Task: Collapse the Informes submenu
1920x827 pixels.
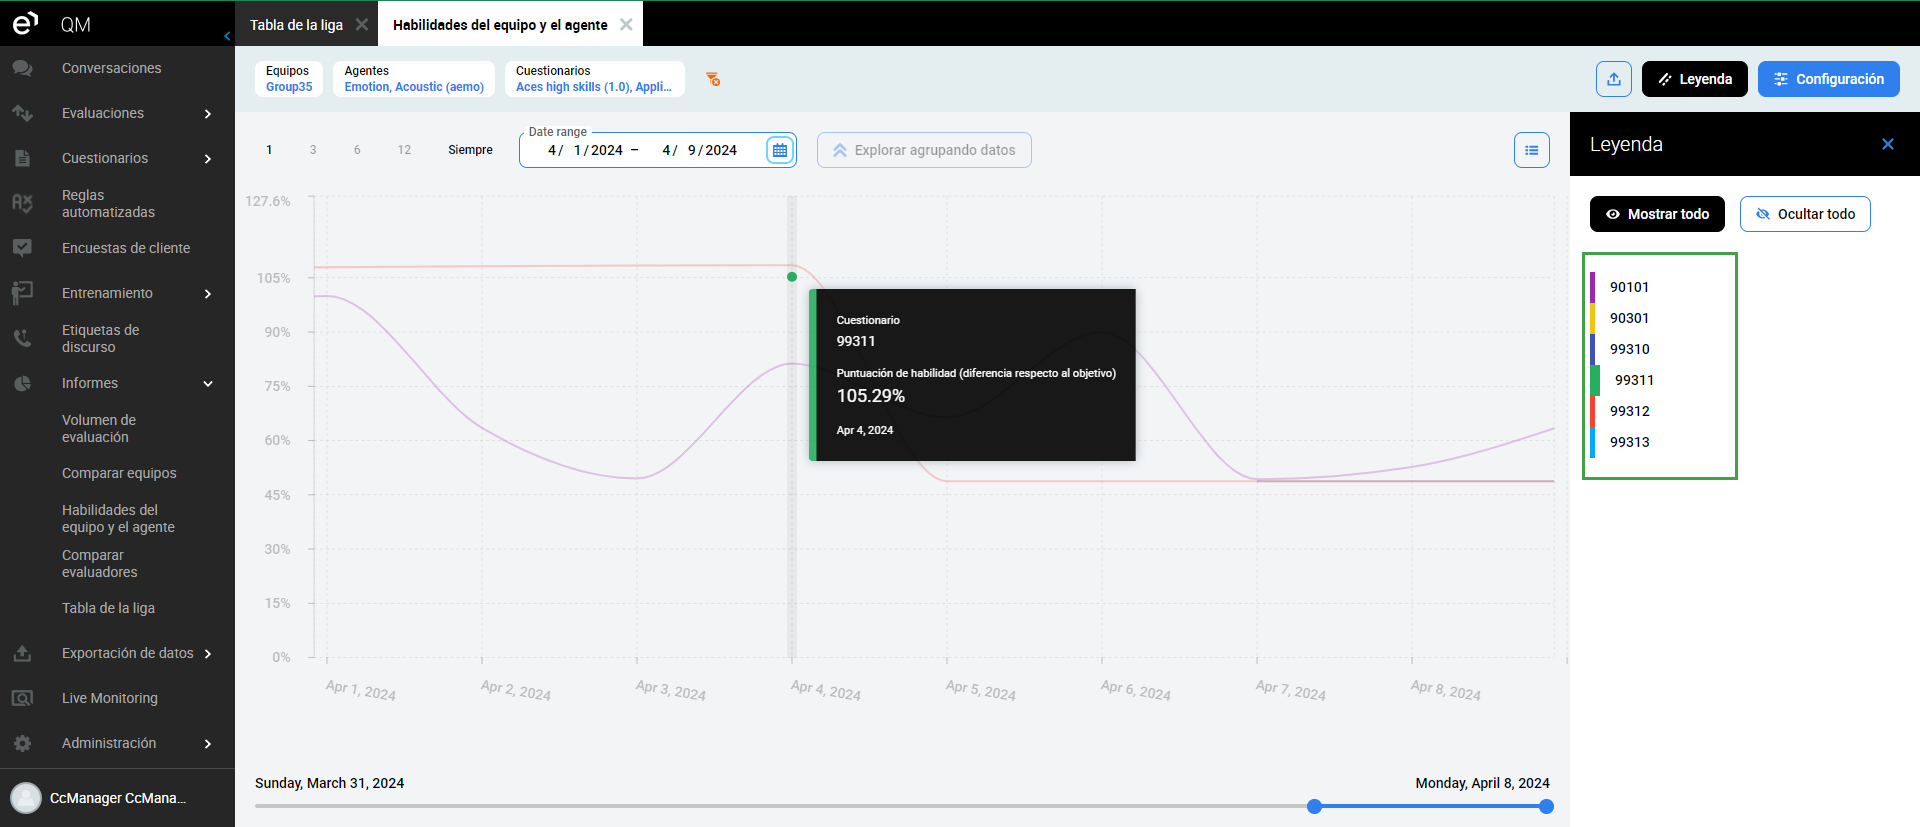Action: click(x=208, y=384)
